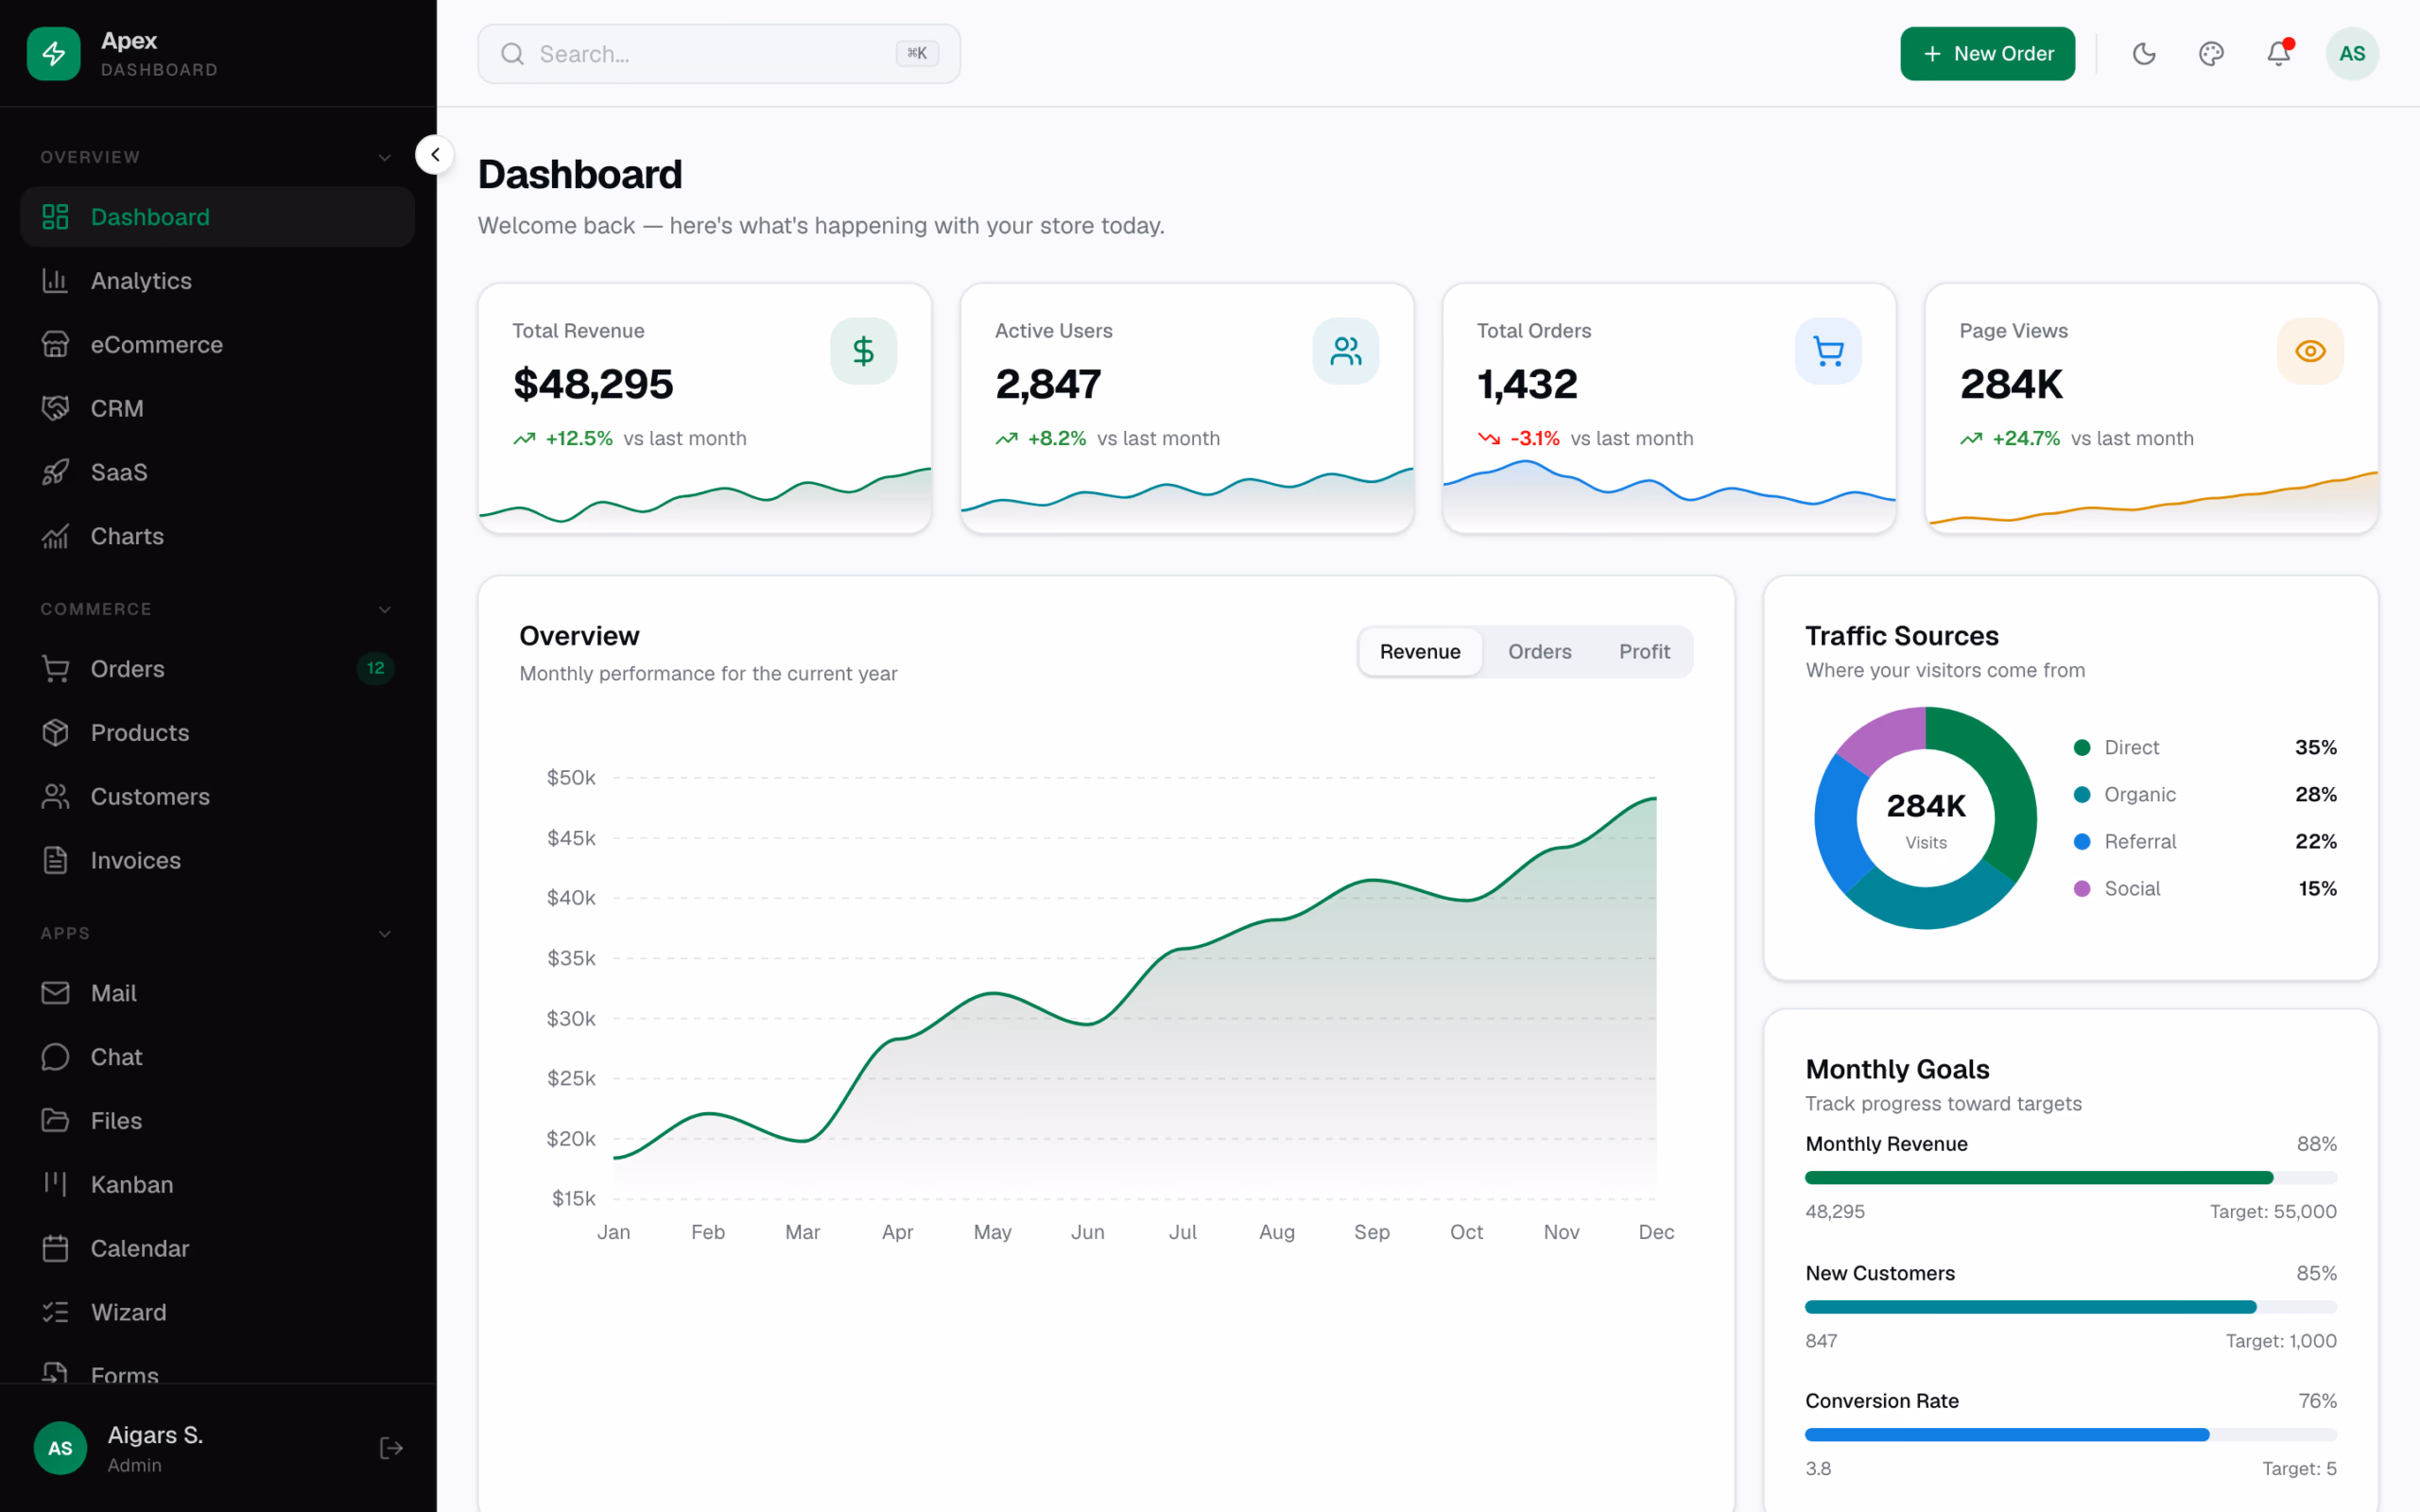Click the Aigars S. profile name
This screenshot has width=2420, height=1512.
pyautogui.click(x=155, y=1435)
